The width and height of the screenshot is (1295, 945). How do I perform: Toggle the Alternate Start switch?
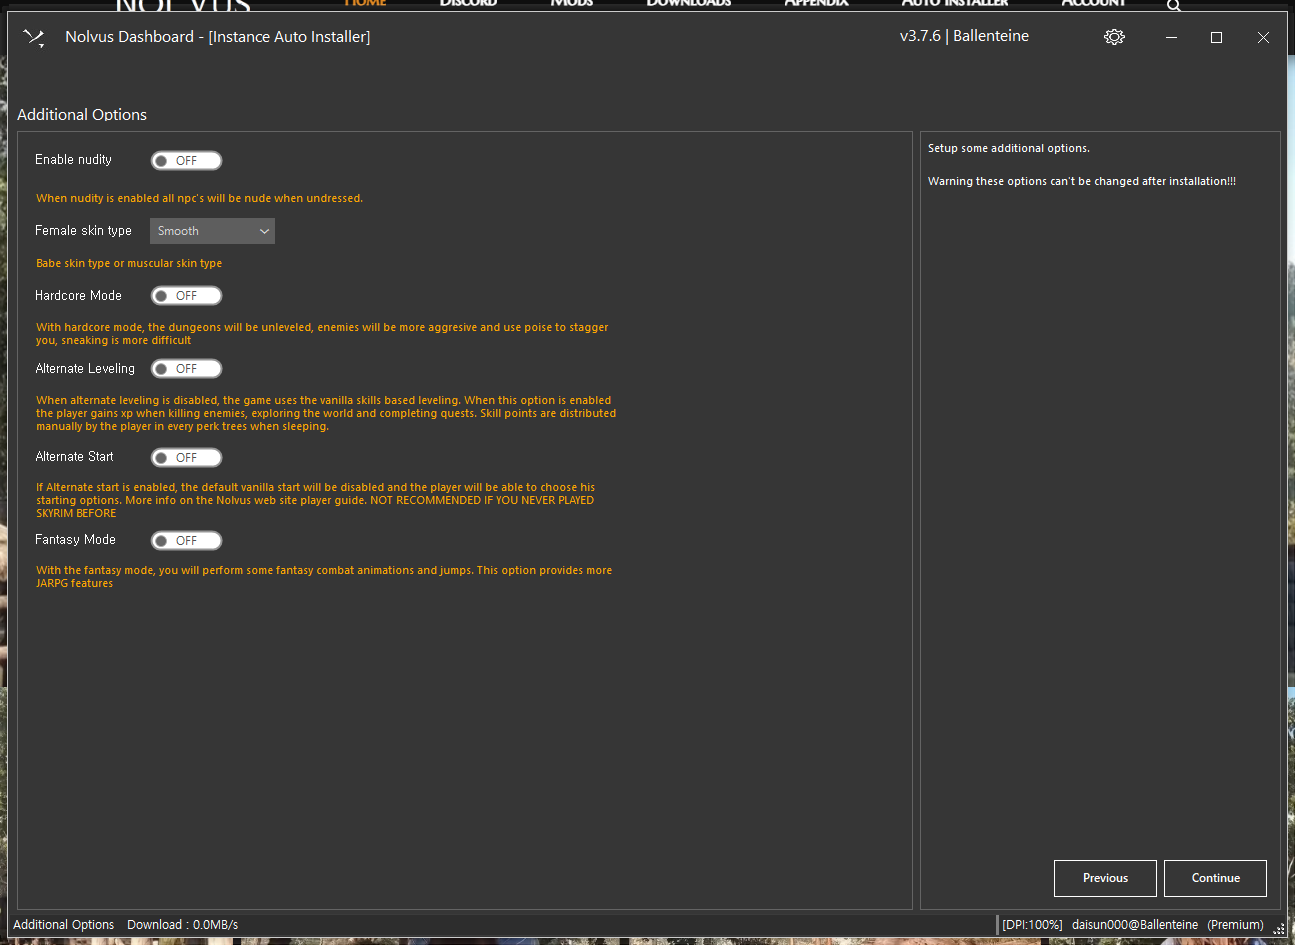click(x=186, y=458)
